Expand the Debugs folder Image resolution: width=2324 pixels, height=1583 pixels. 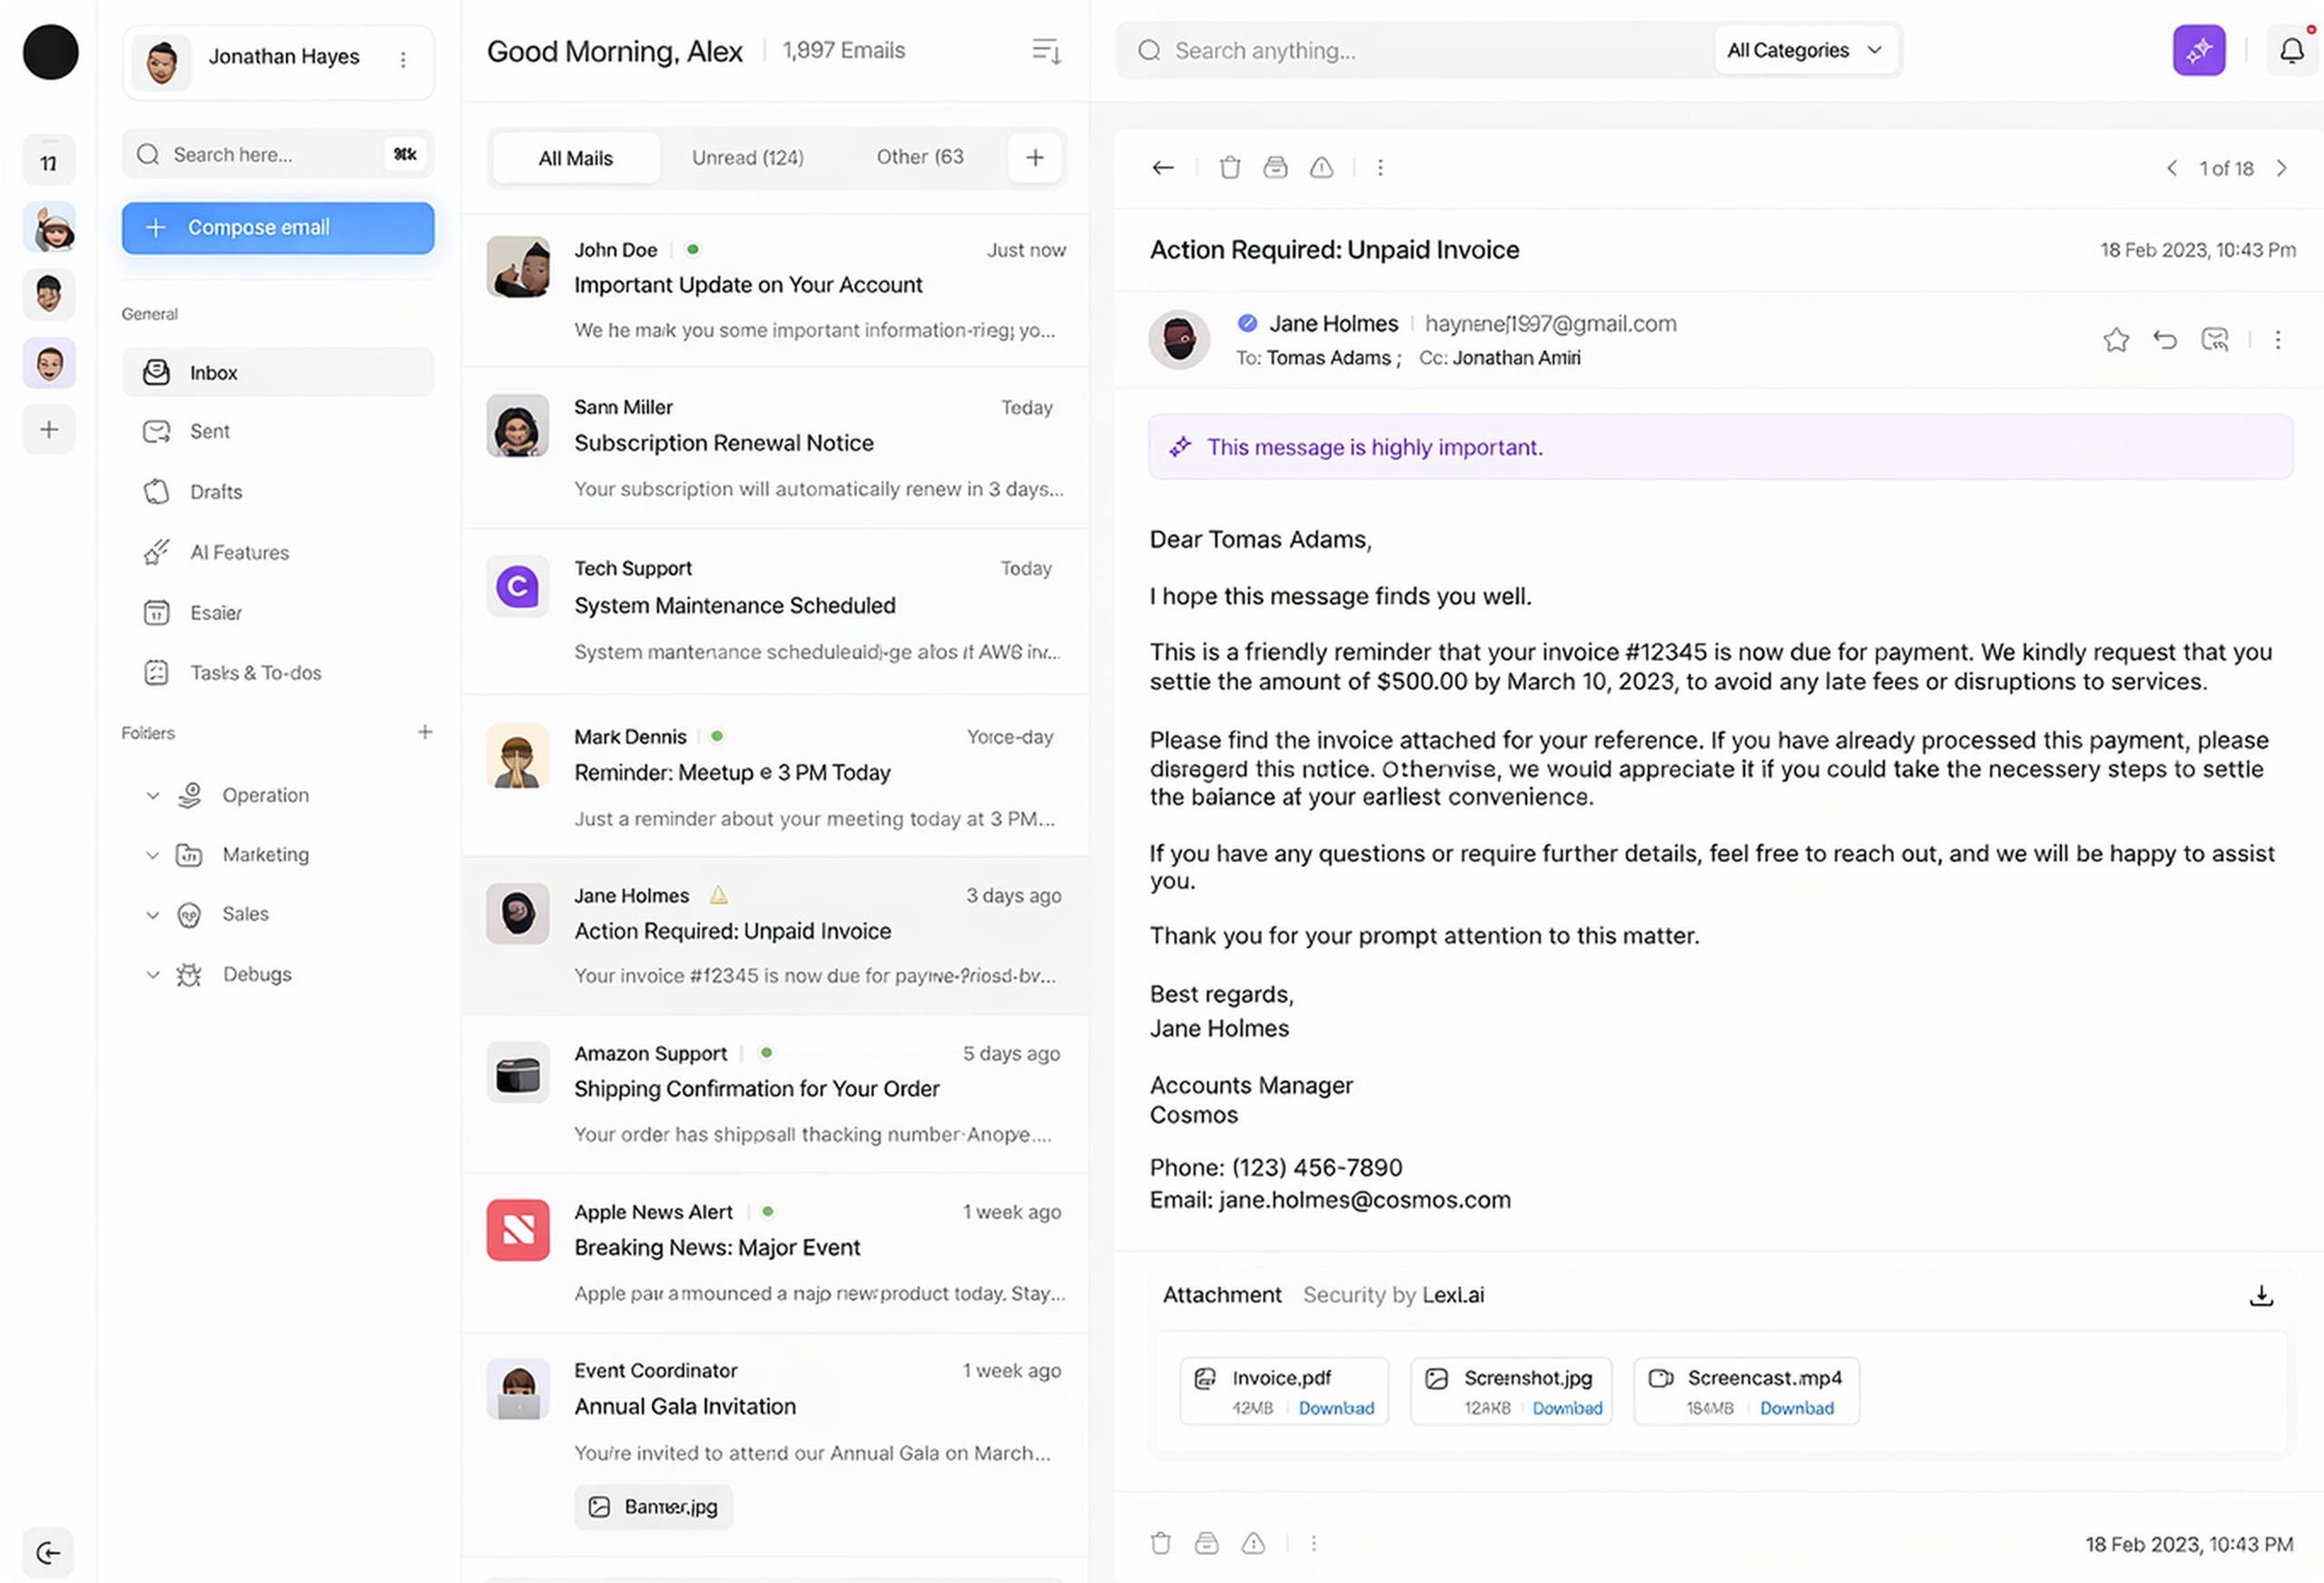click(153, 974)
